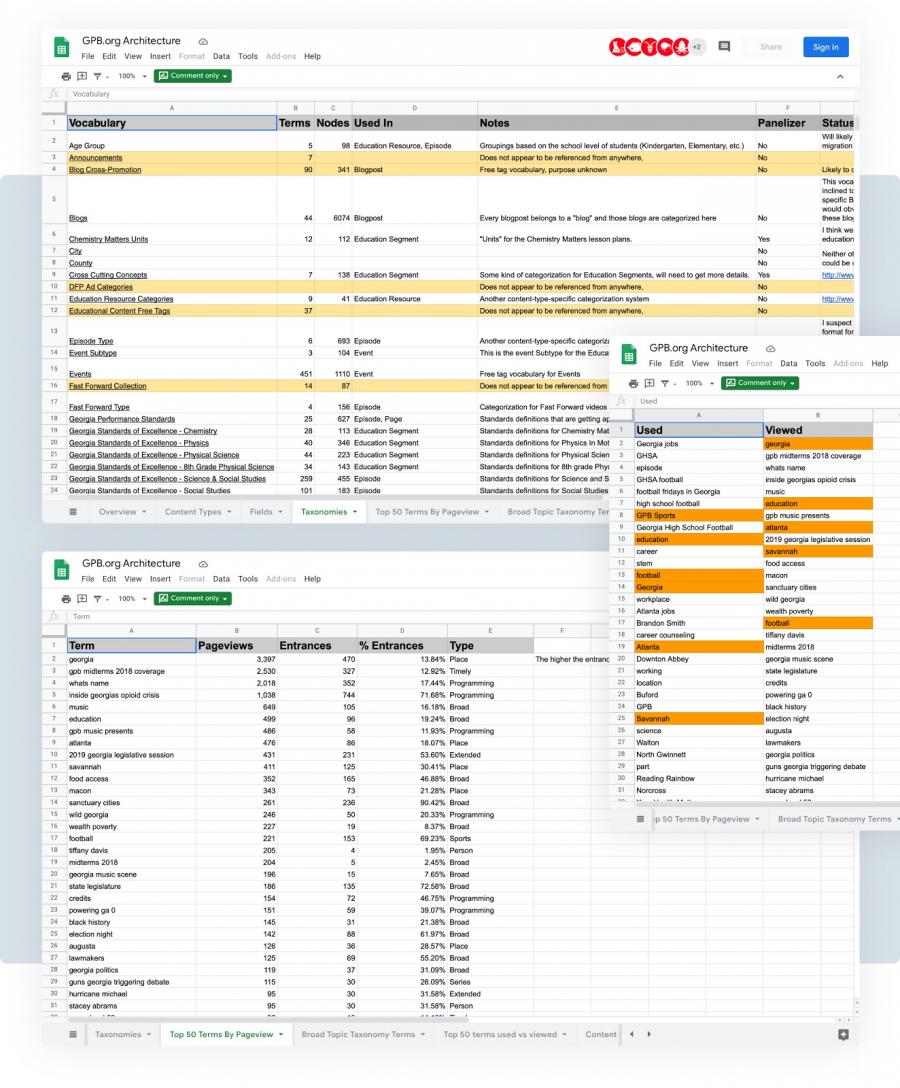Click the blue Sign in button
Image resolution: width=900 pixels, height=1088 pixels.
(825, 47)
